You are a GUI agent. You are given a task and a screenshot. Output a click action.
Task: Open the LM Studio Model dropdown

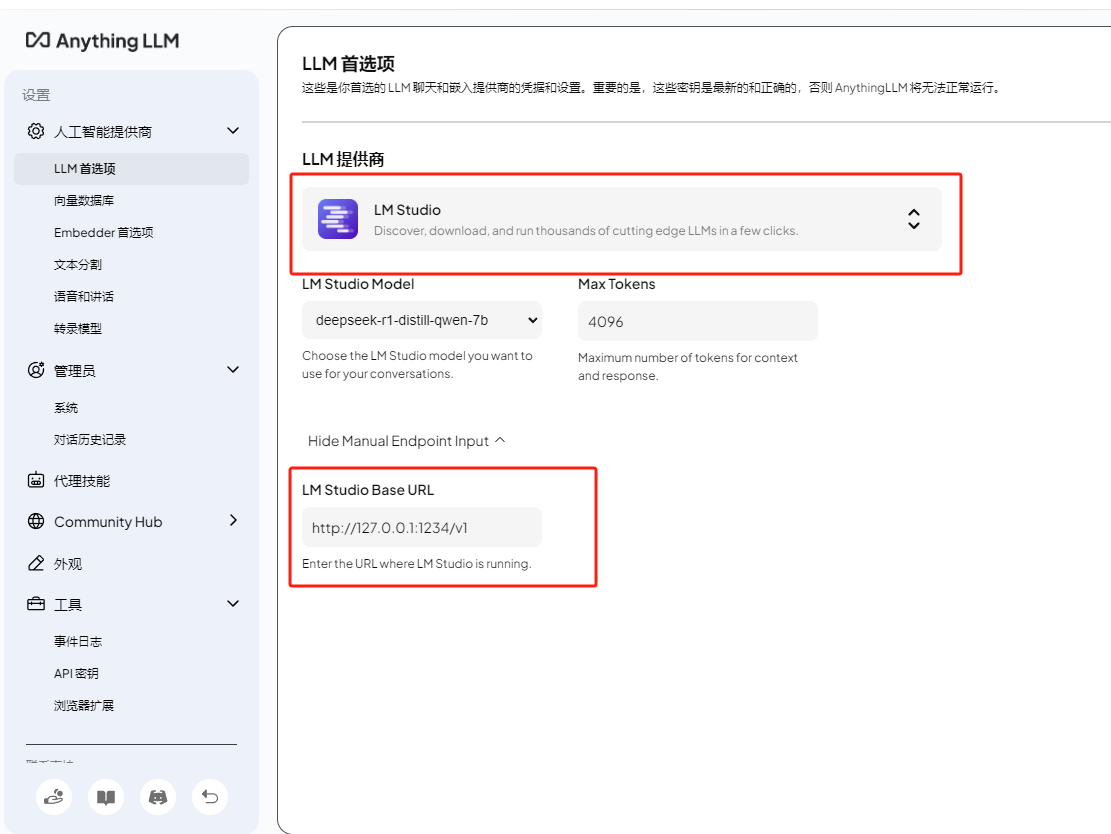[x=421, y=321]
